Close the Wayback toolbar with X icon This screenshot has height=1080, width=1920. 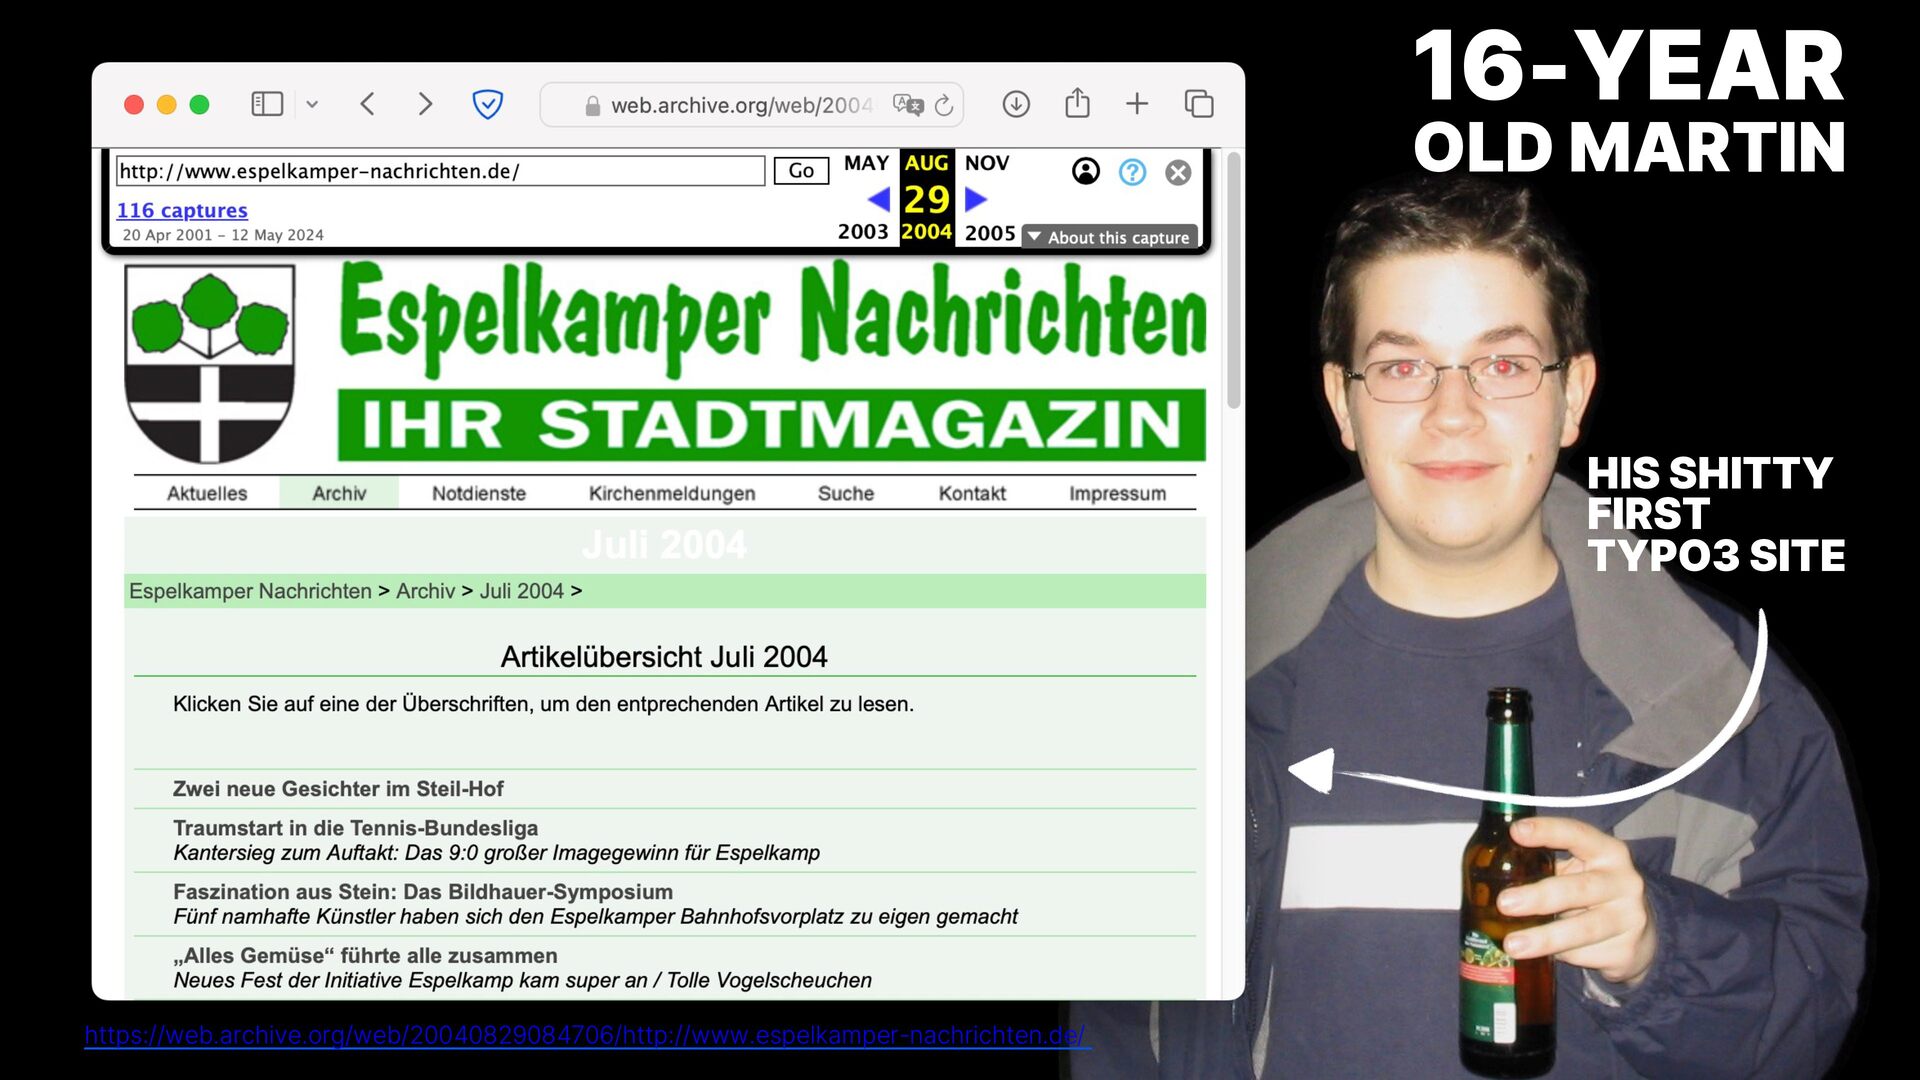[x=1178, y=172]
